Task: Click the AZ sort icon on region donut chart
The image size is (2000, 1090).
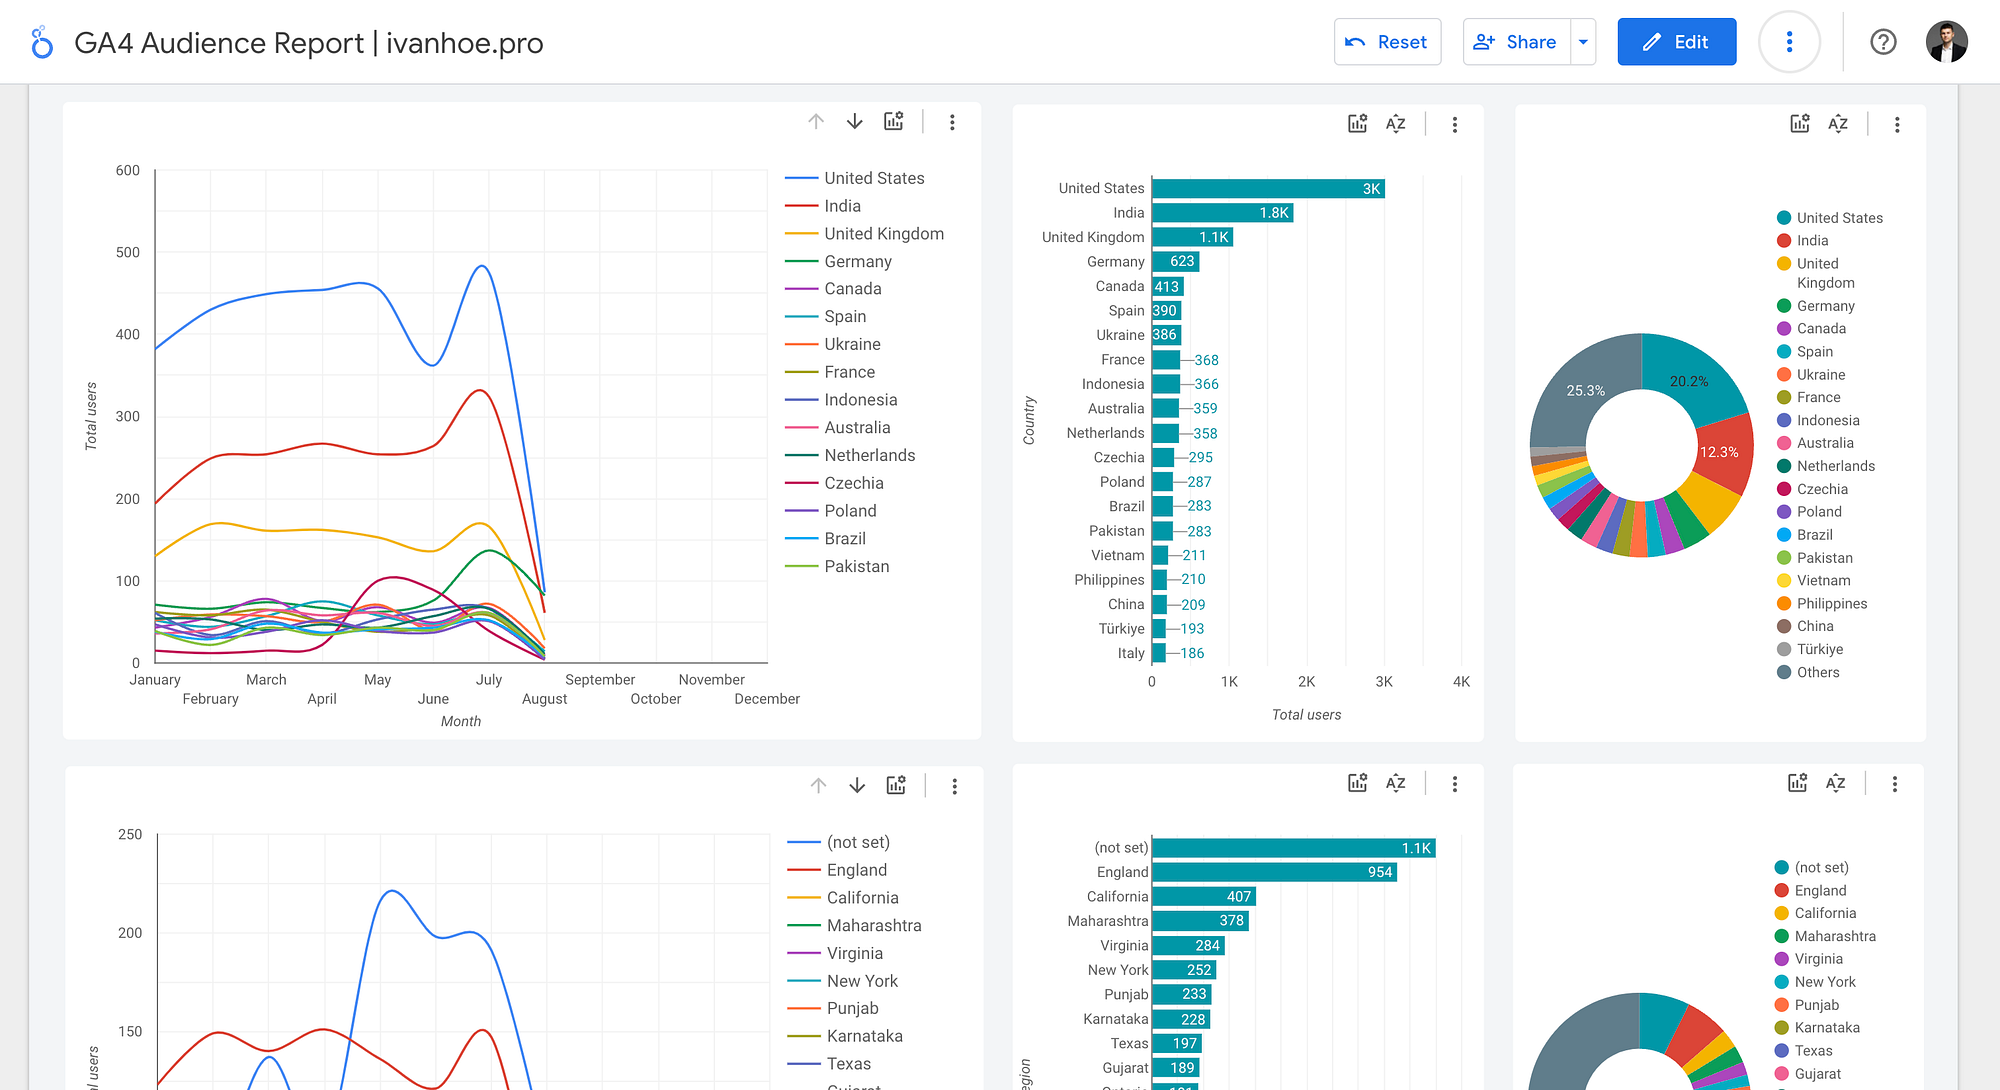Action: (x=1836, y=783)
